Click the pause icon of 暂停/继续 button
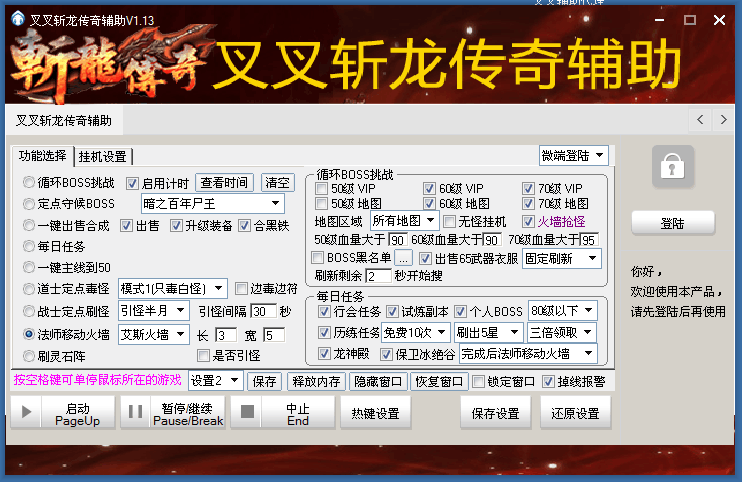Image resolution: width=742 pixels, height=482 pixels. point(135,412)
